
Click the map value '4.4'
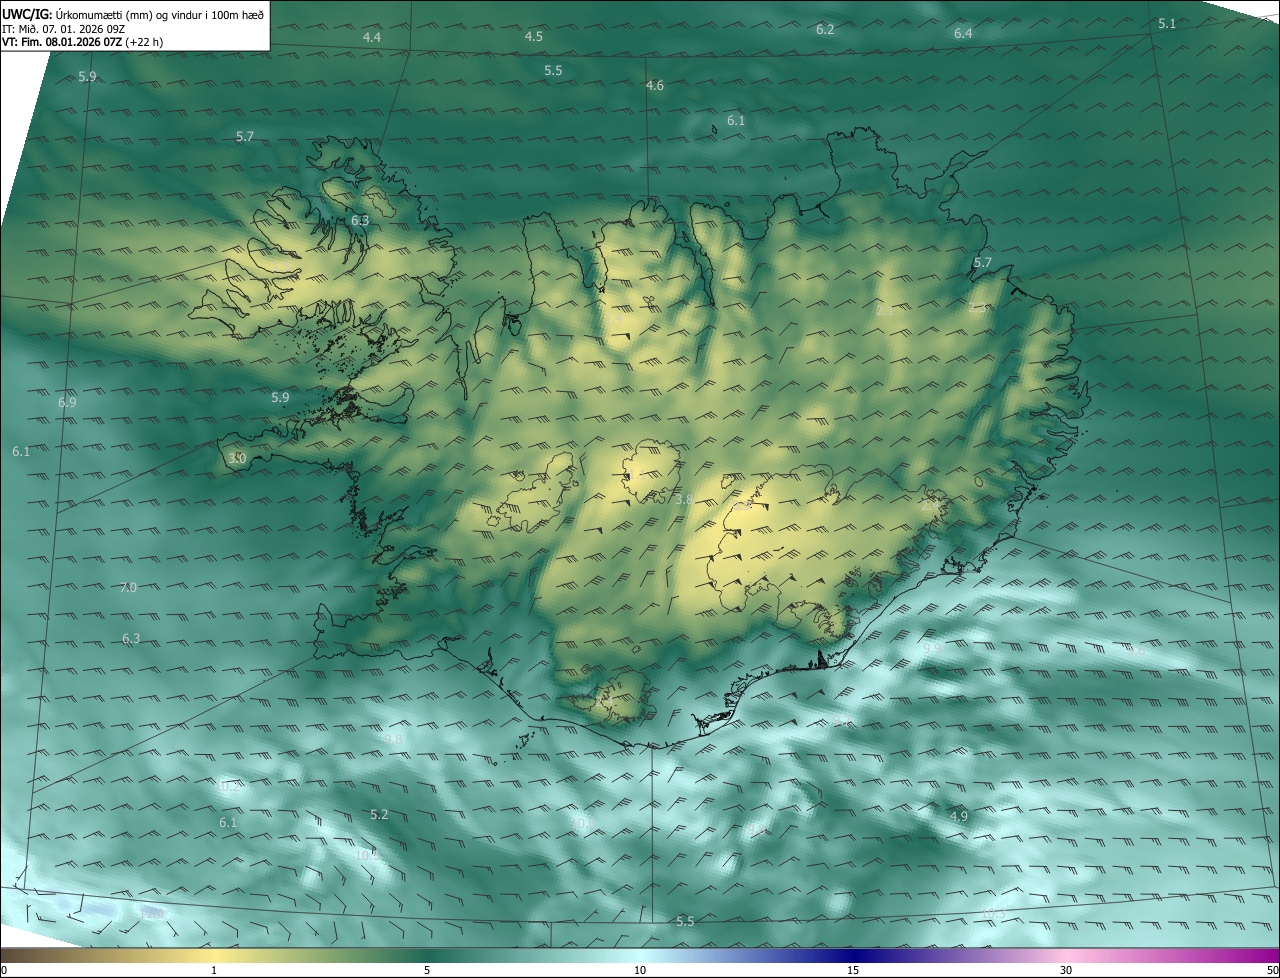pyautogui.click(x=372, y=37)
